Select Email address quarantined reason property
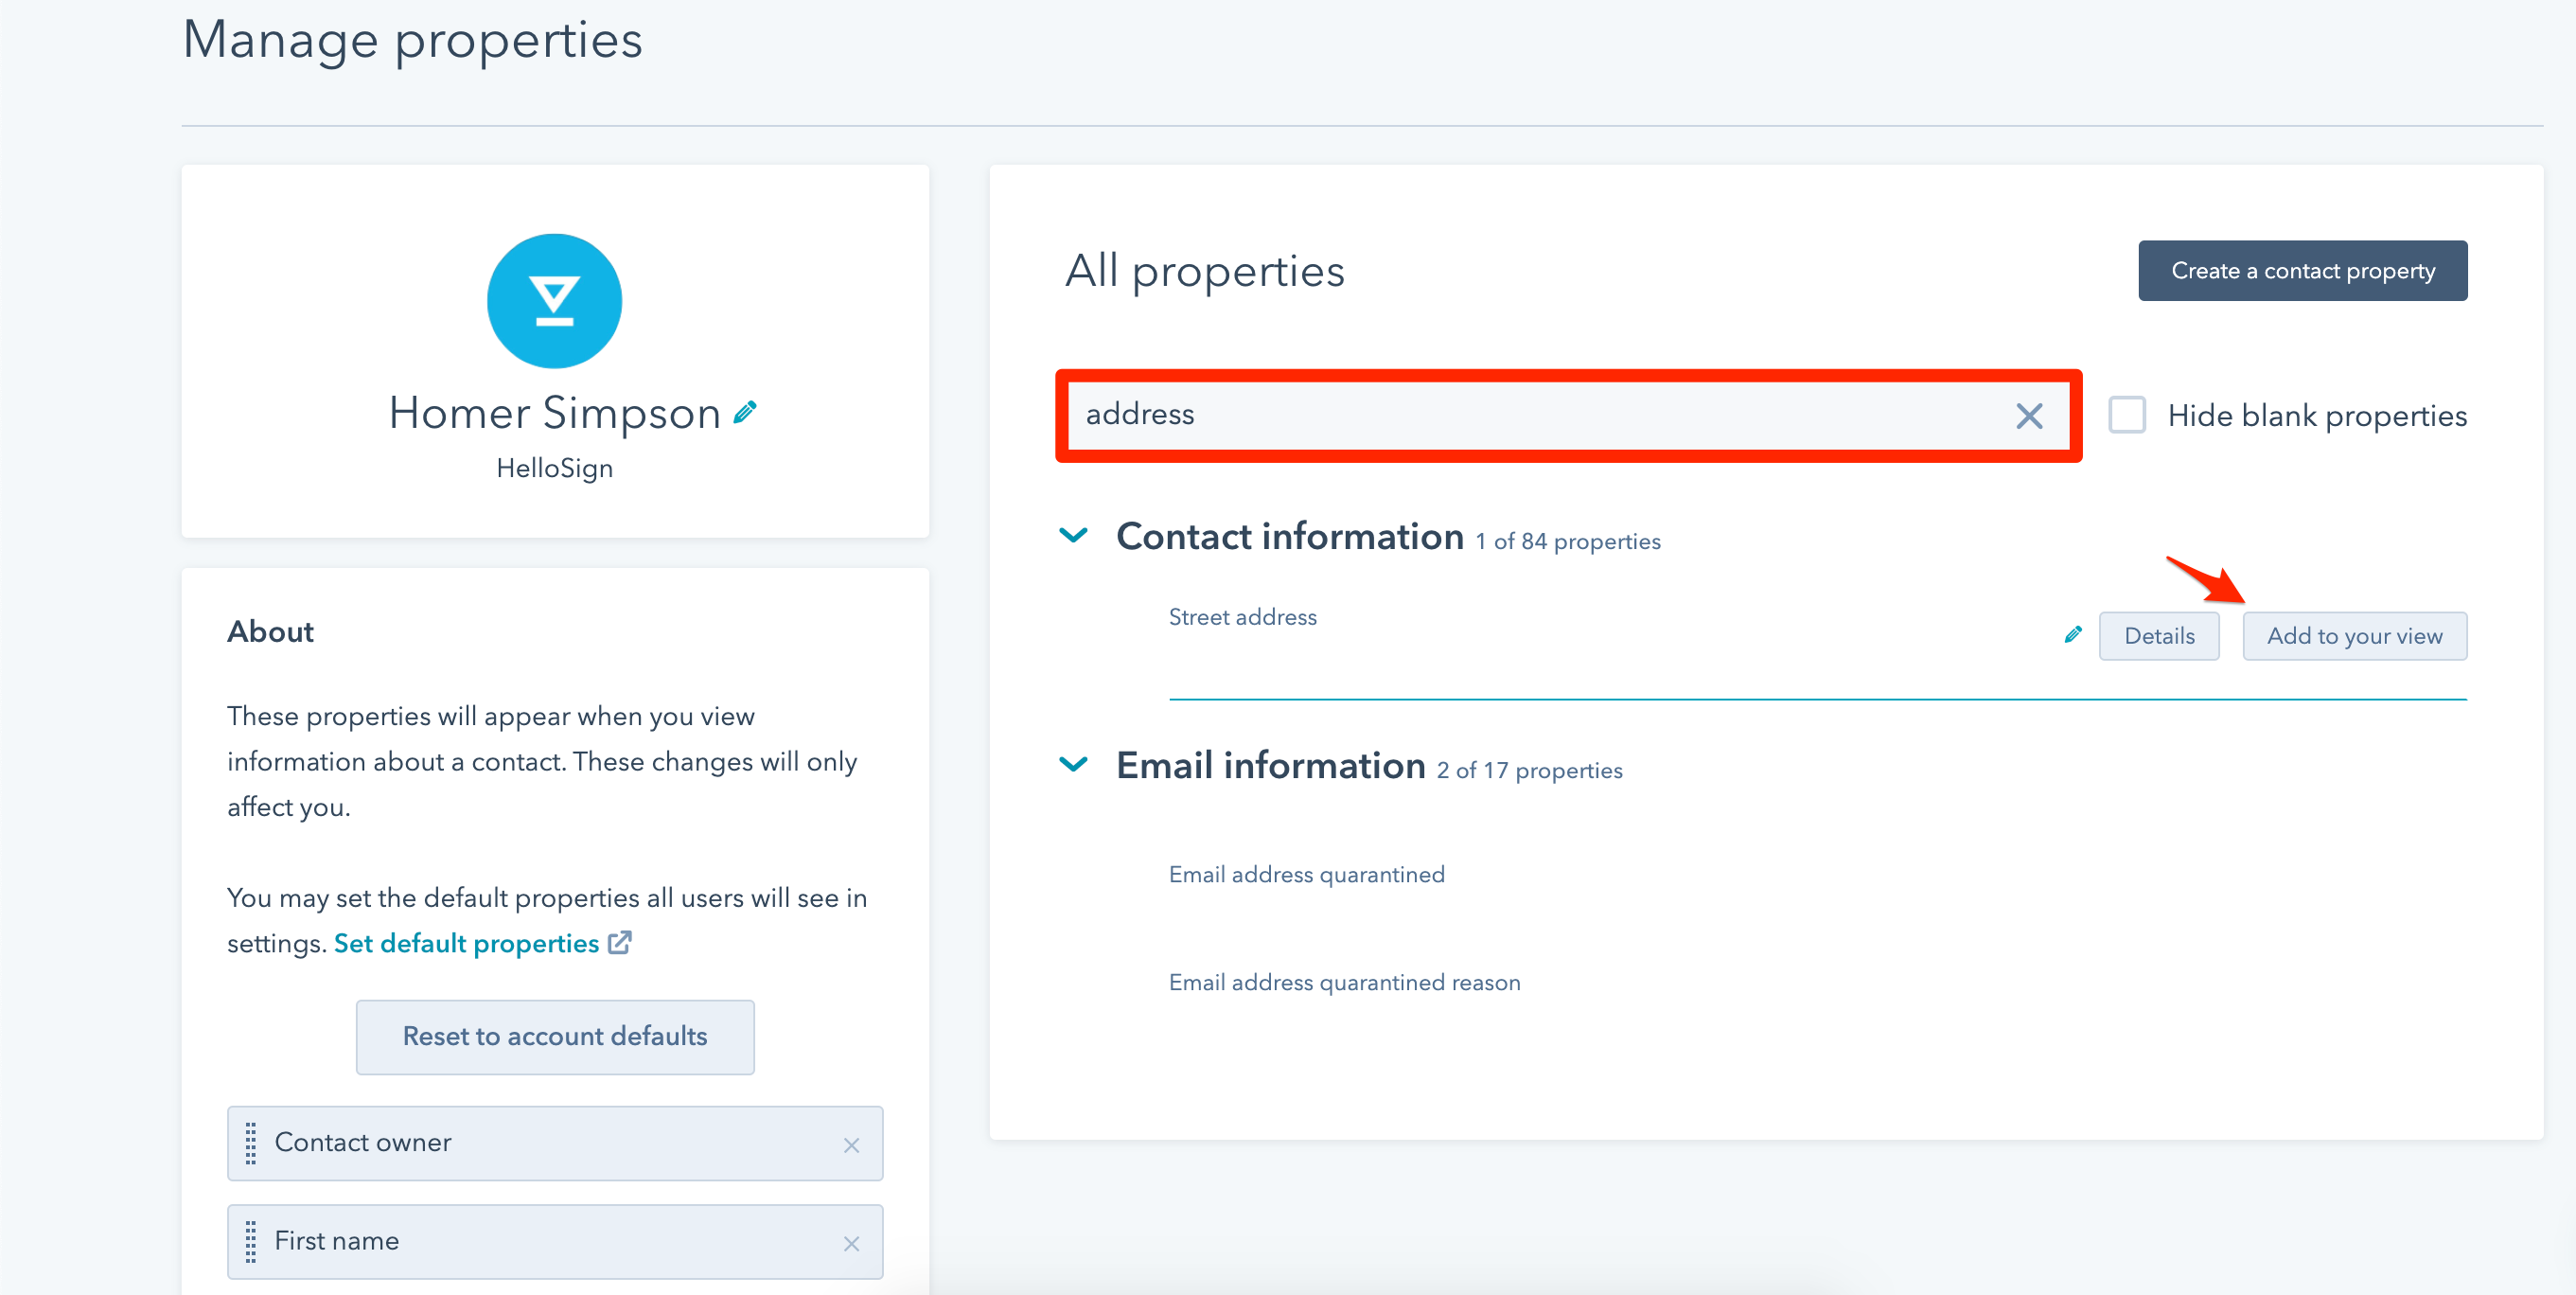 pyautogui.click(x=1344, y=983)
